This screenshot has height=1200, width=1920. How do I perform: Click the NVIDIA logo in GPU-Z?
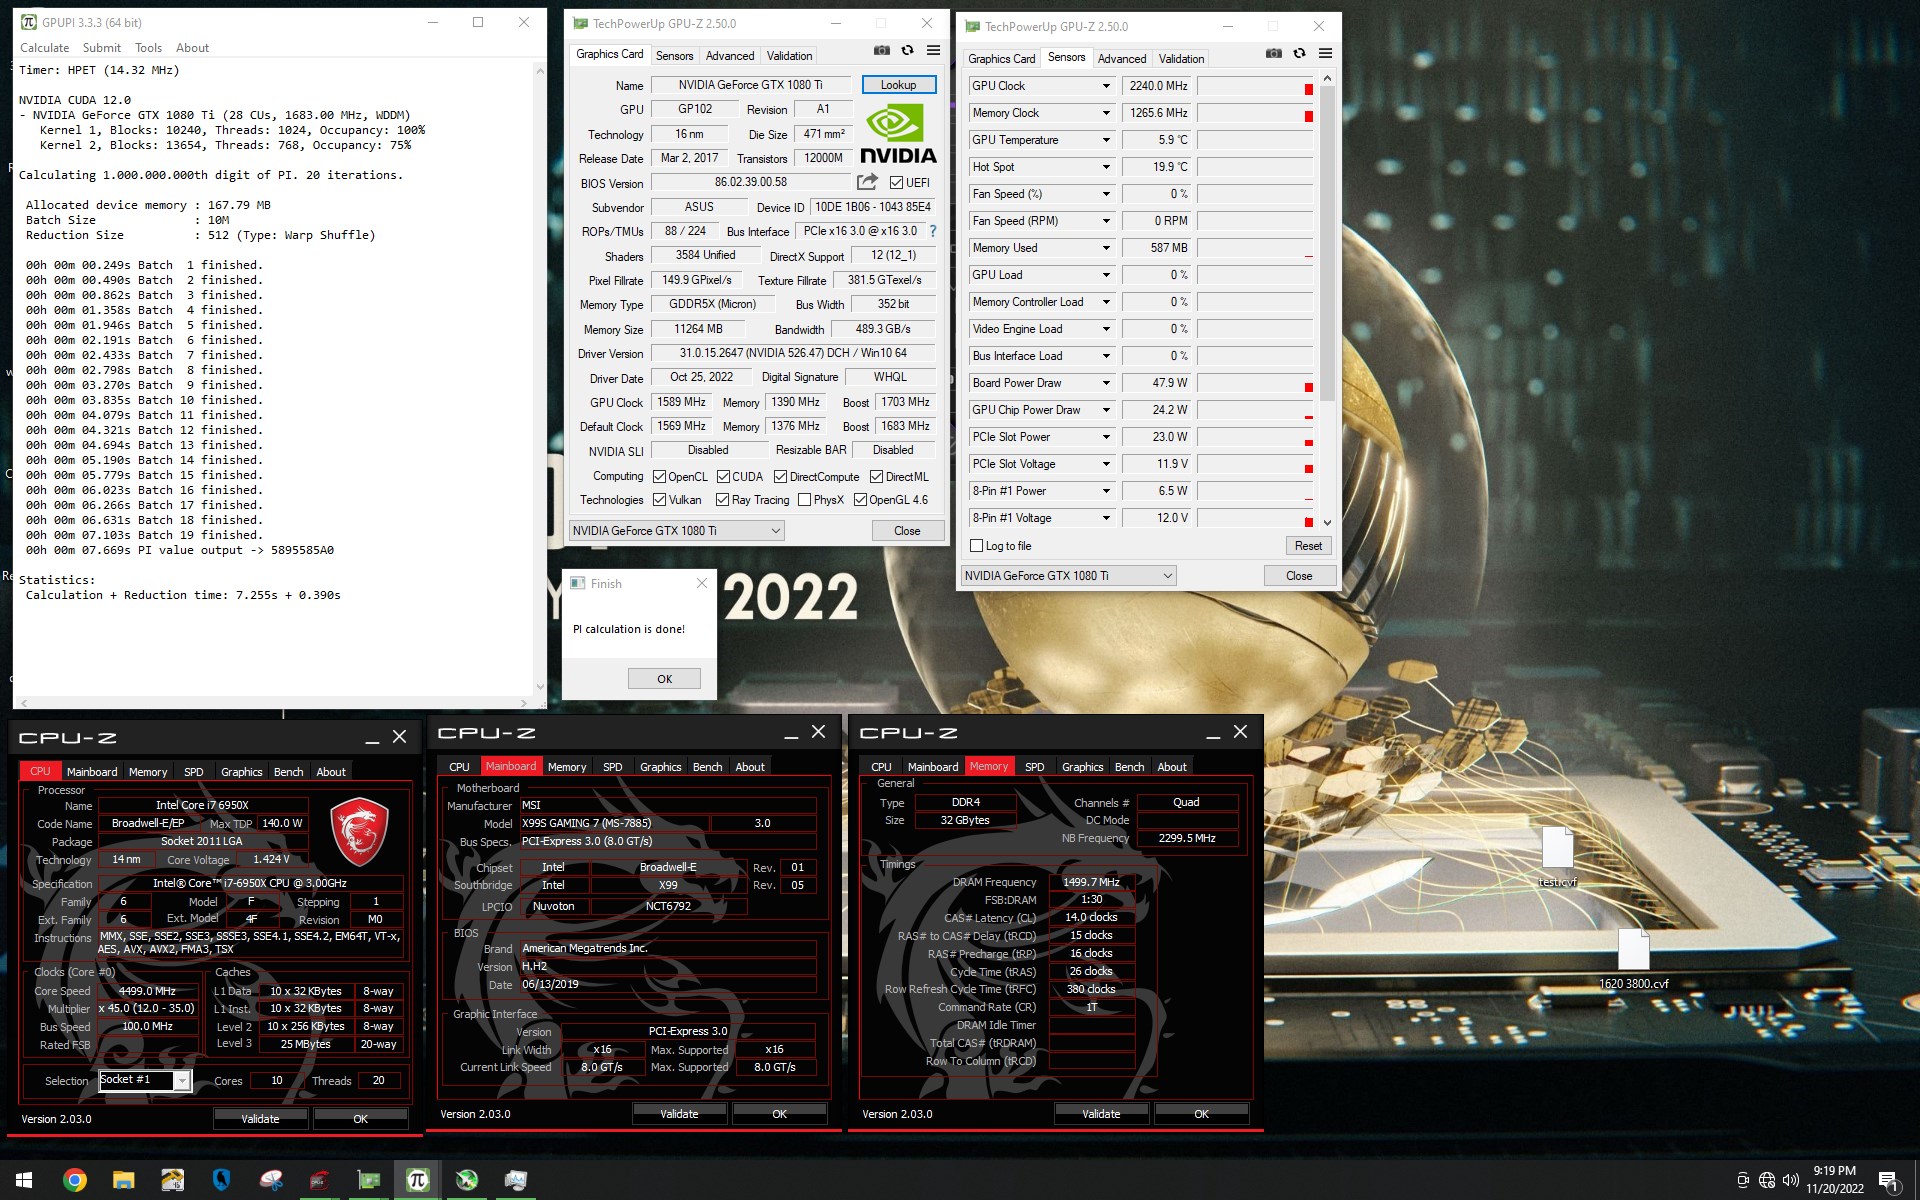pos(898,134)
